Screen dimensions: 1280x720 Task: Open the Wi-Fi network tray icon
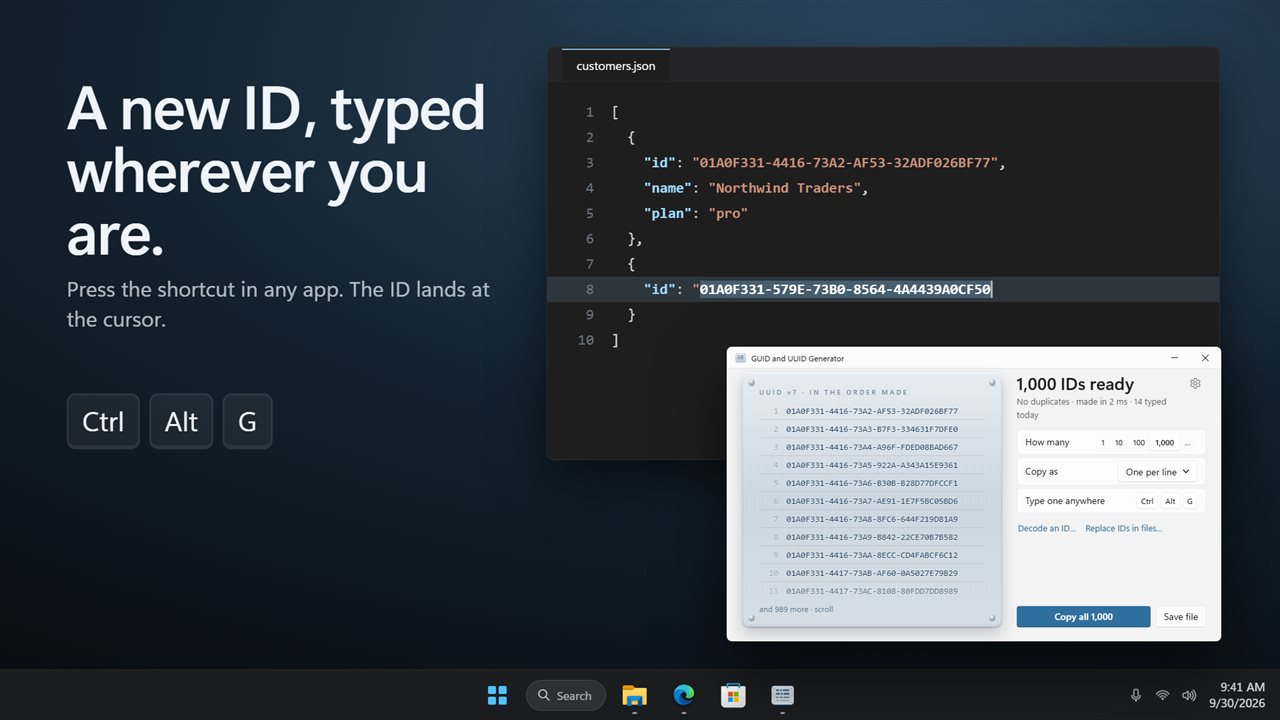pyautogui.click(x=1162, y=695)
